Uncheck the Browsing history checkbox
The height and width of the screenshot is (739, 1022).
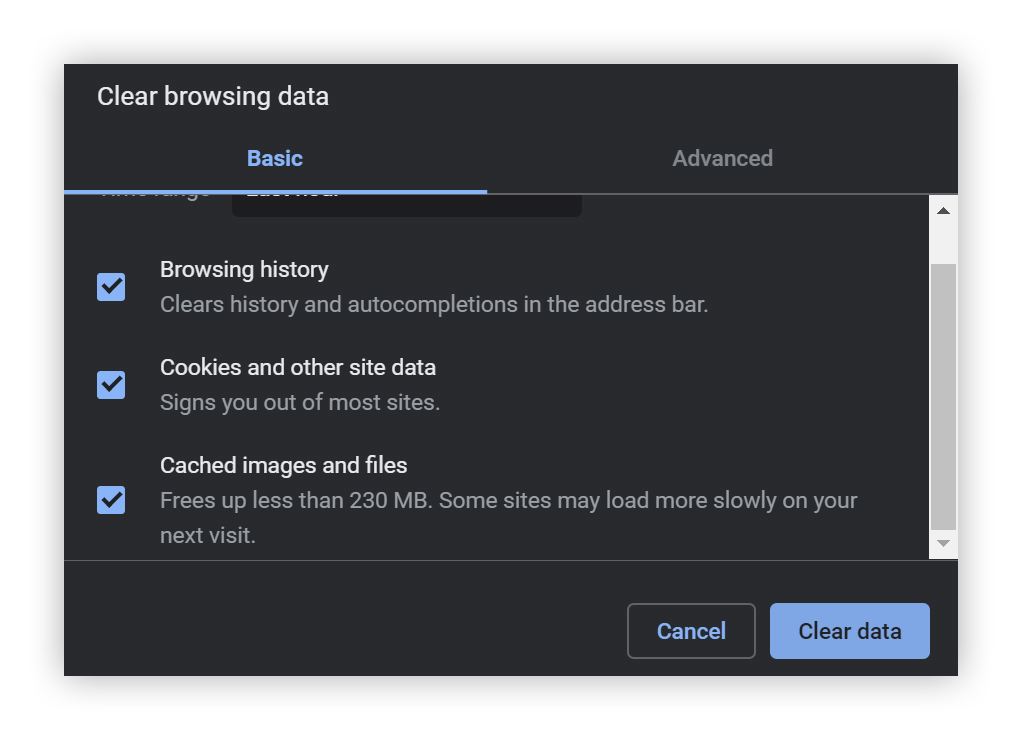[x=111, y=287]
